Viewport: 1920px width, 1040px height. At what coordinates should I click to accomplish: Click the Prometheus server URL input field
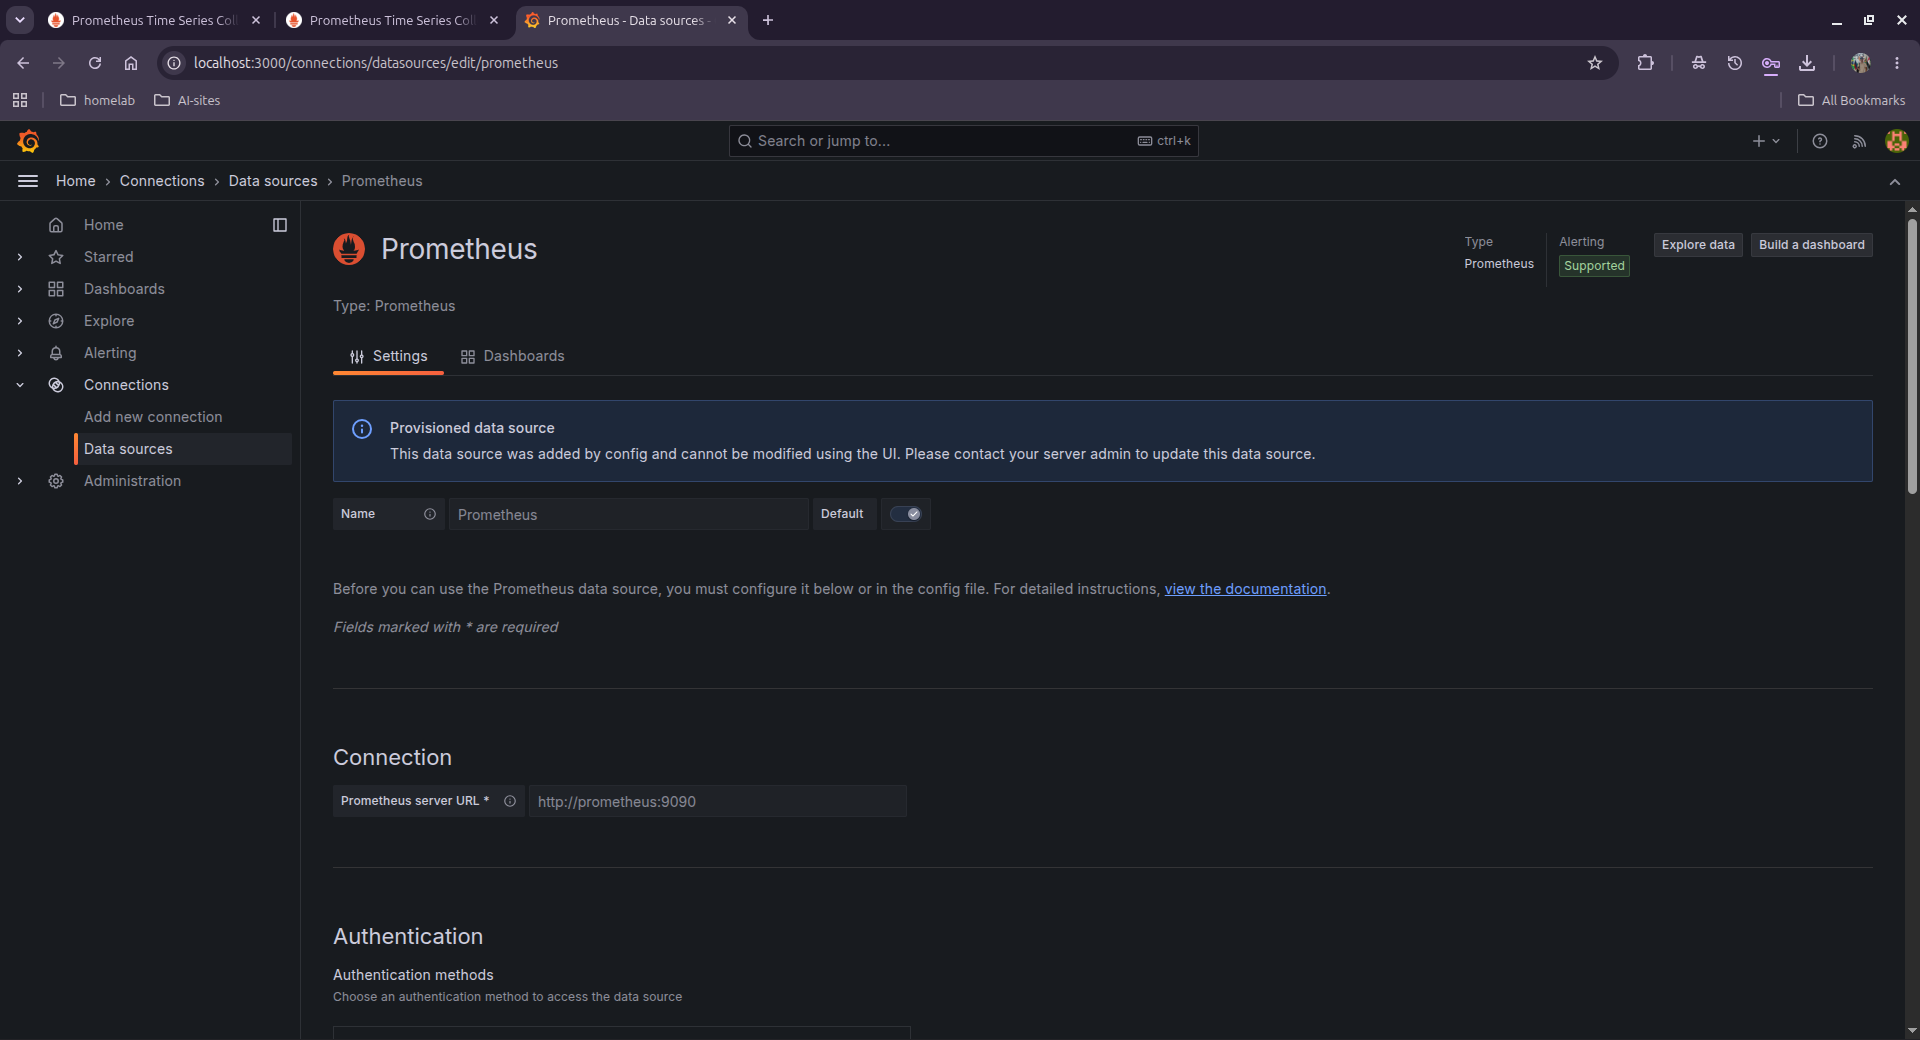(x=718, y=801)
